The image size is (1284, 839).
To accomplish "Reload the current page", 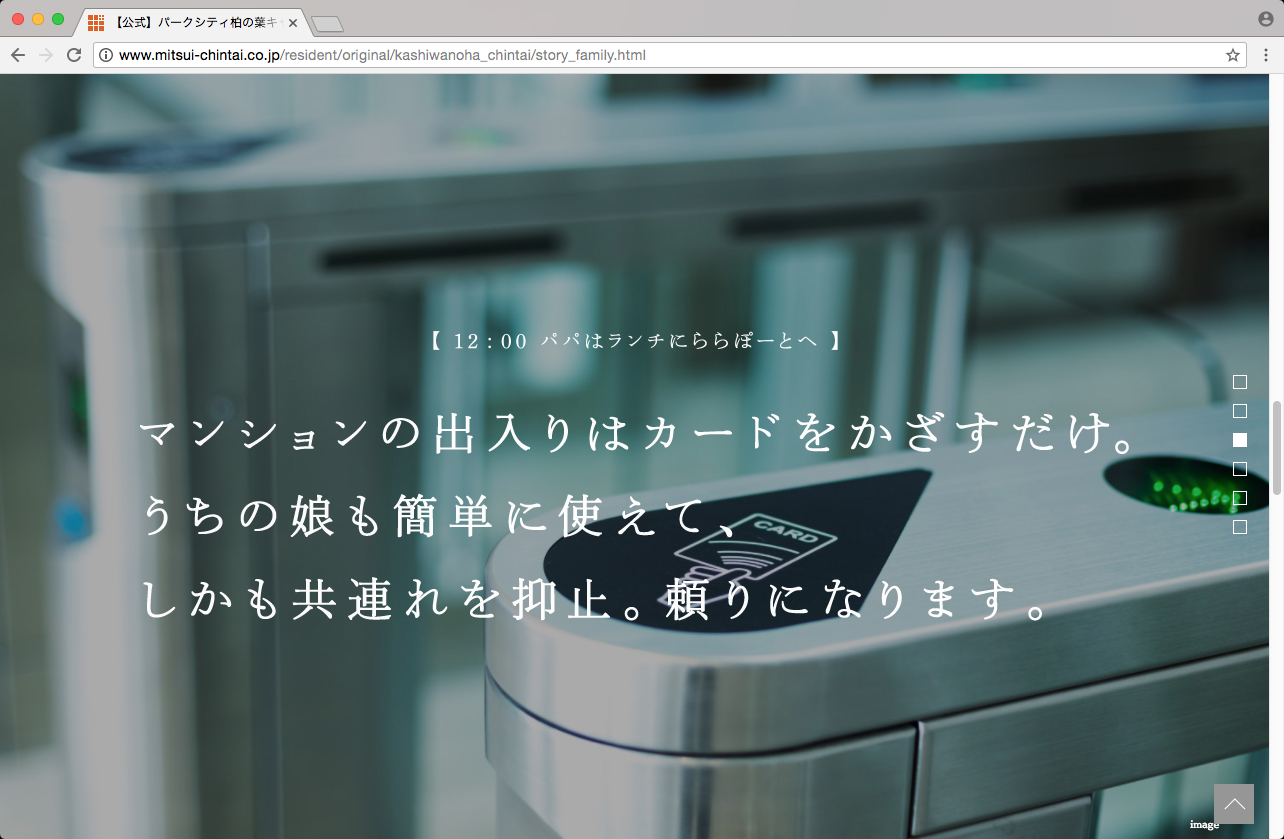I will point(74,55).
